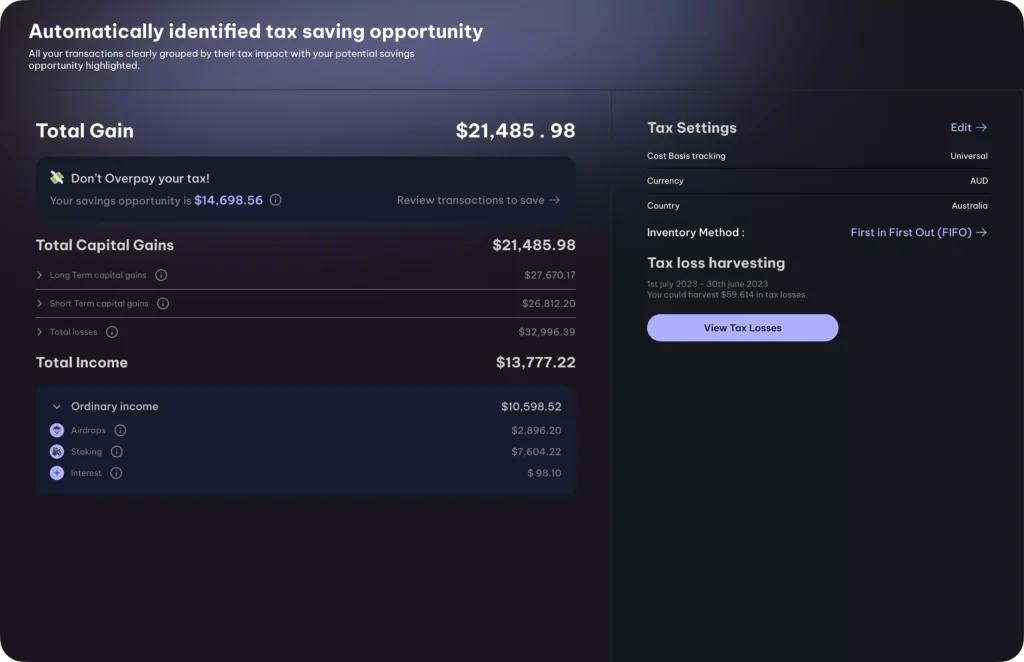Expand Short Term capital gains row

pos(40,303)
